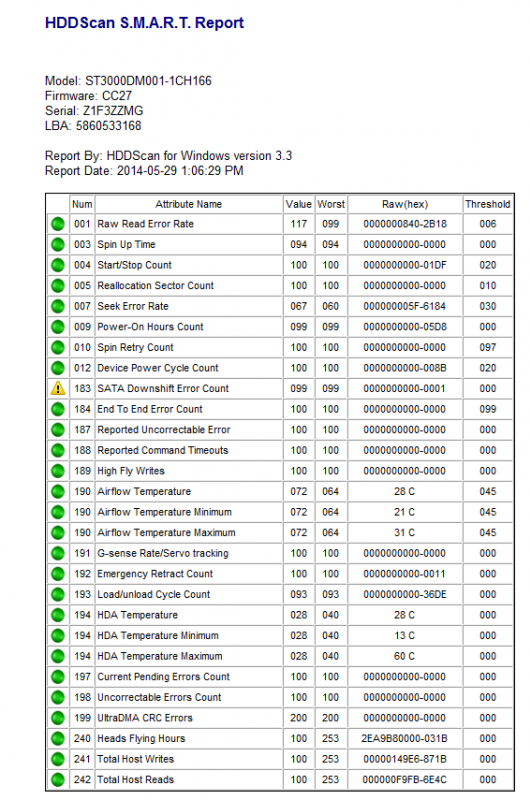This screenshot has width=530, height=800.
Task: Click the green status icon for Load/unload Cycle Count
Action: (x=58, y=594)
